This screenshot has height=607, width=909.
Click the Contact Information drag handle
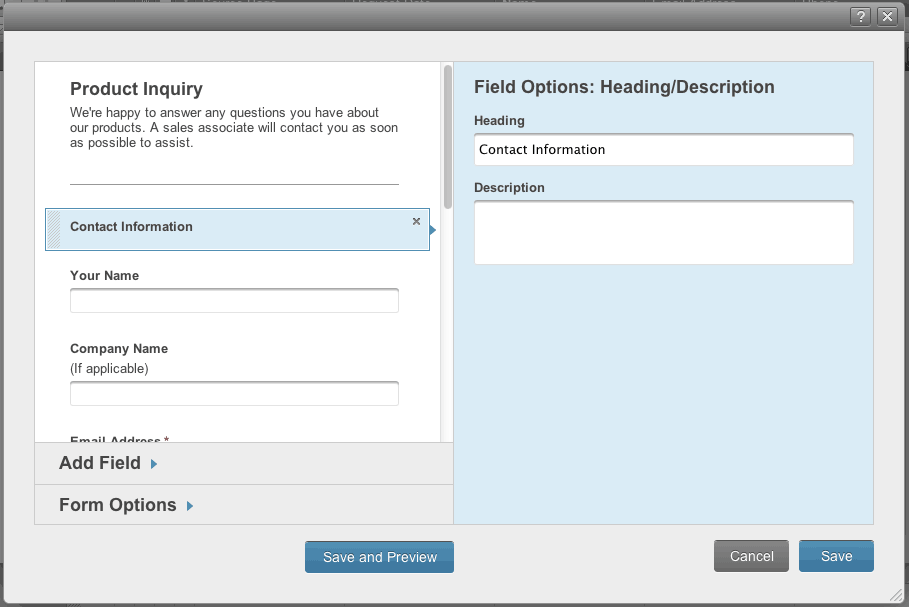54,229
